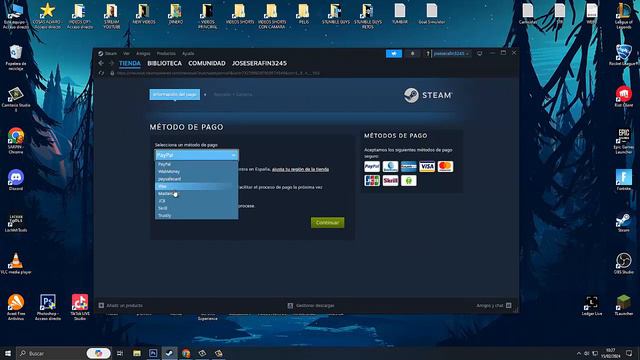
Task: Open Steam notifications bell
Action: 412,53
